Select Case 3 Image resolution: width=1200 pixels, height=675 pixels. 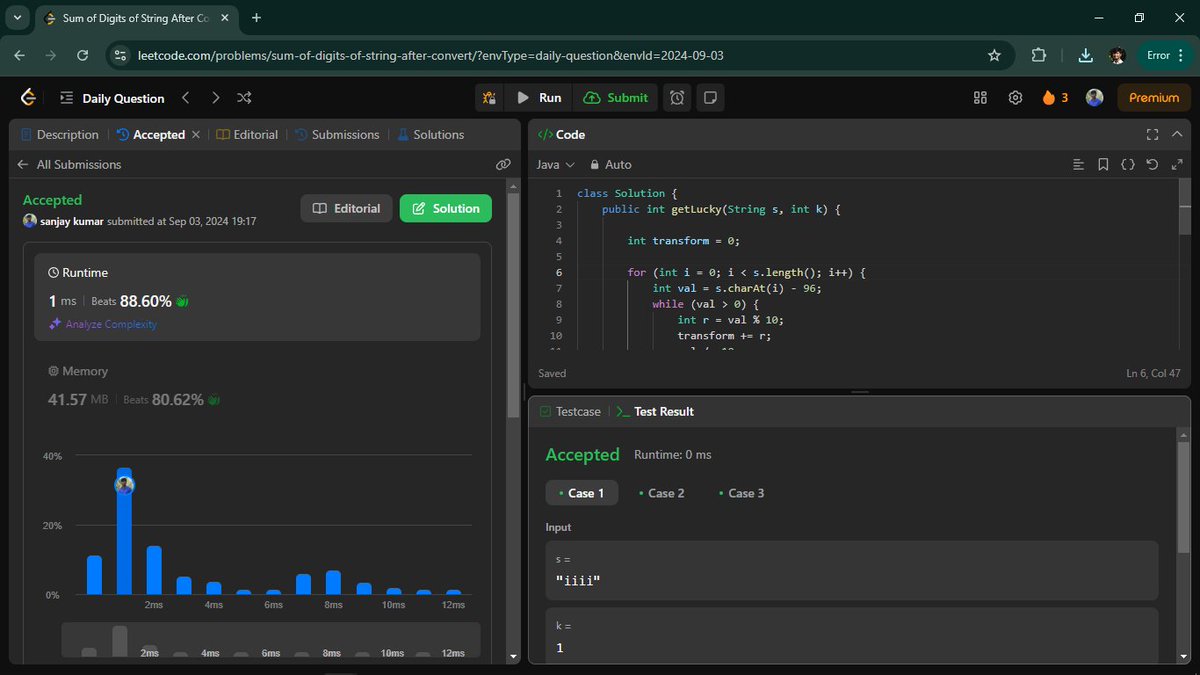742,493
